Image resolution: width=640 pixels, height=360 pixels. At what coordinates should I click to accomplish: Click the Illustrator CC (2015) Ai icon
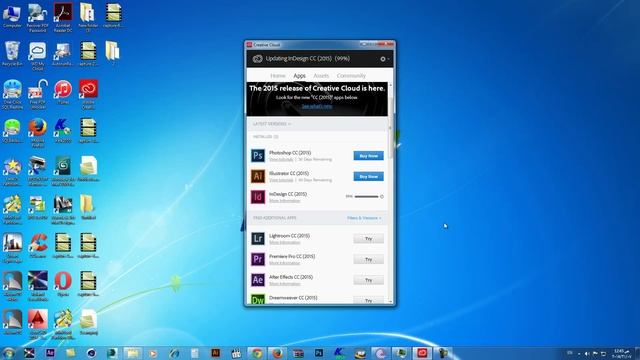258,176
